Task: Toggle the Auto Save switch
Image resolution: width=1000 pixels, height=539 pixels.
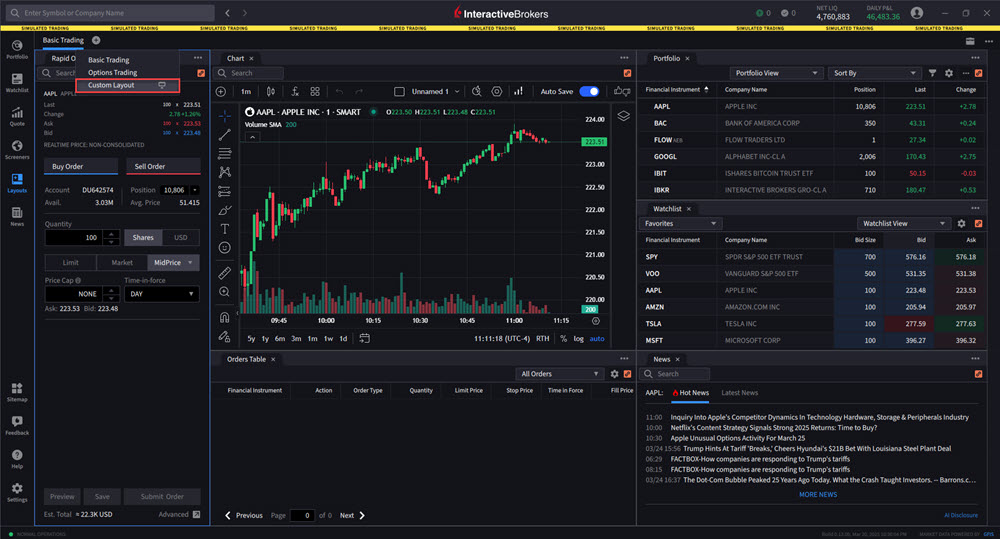Action: point(589,91)
